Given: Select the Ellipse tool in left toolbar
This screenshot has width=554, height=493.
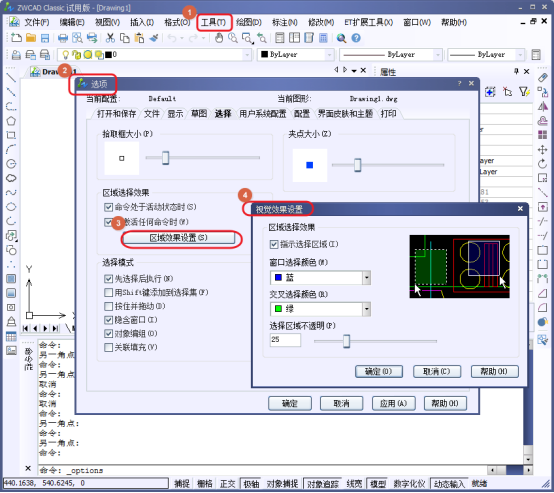Looking at the screenshot, I should 11,207.
